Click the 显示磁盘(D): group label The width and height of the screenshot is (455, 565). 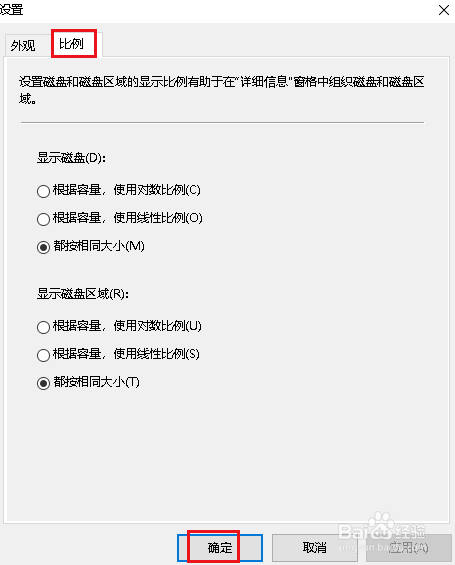[71, 158]
